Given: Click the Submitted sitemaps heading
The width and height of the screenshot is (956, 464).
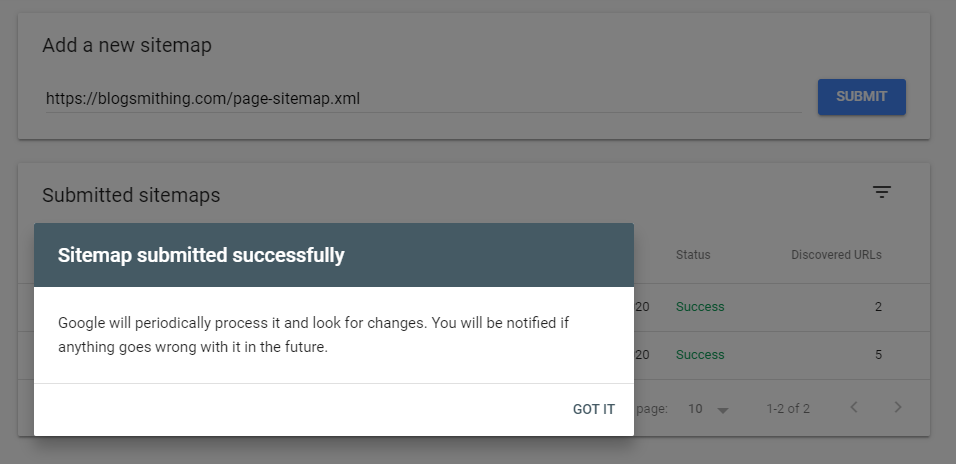Looking at the screenshot, I should (131, 195).
